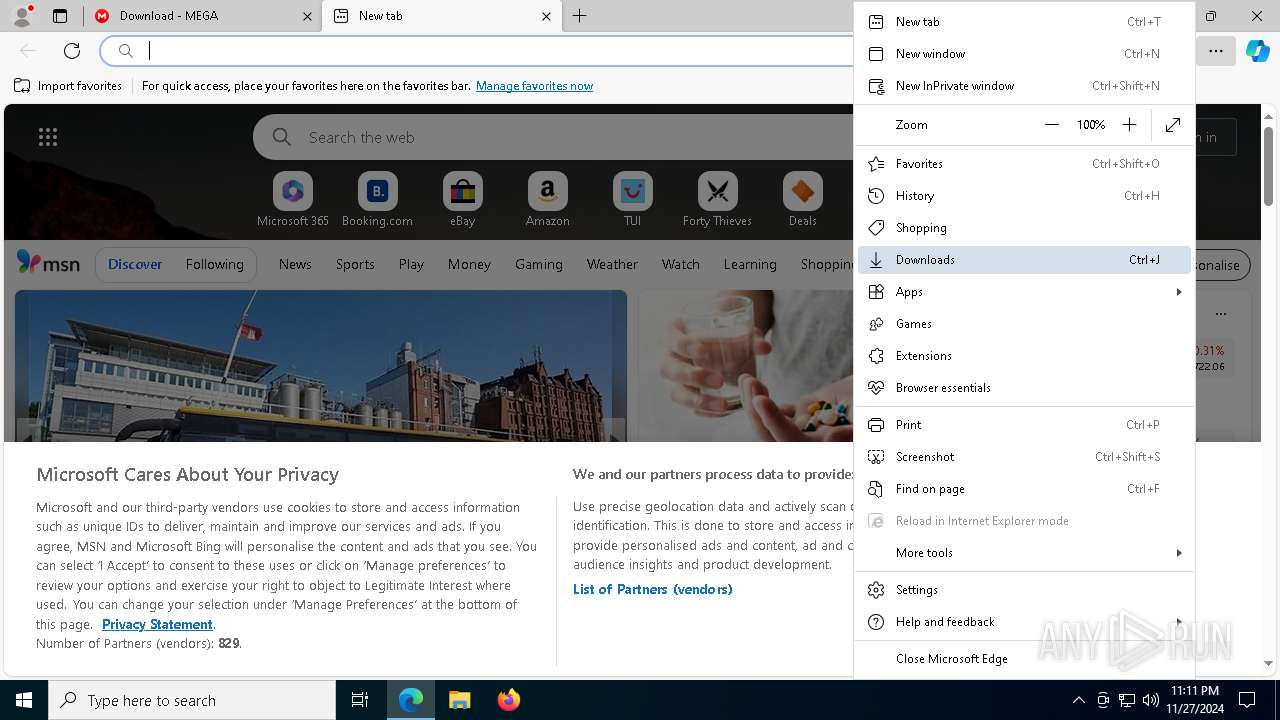
Task: Open the profile avatar icon
Action: pos(22,15)
